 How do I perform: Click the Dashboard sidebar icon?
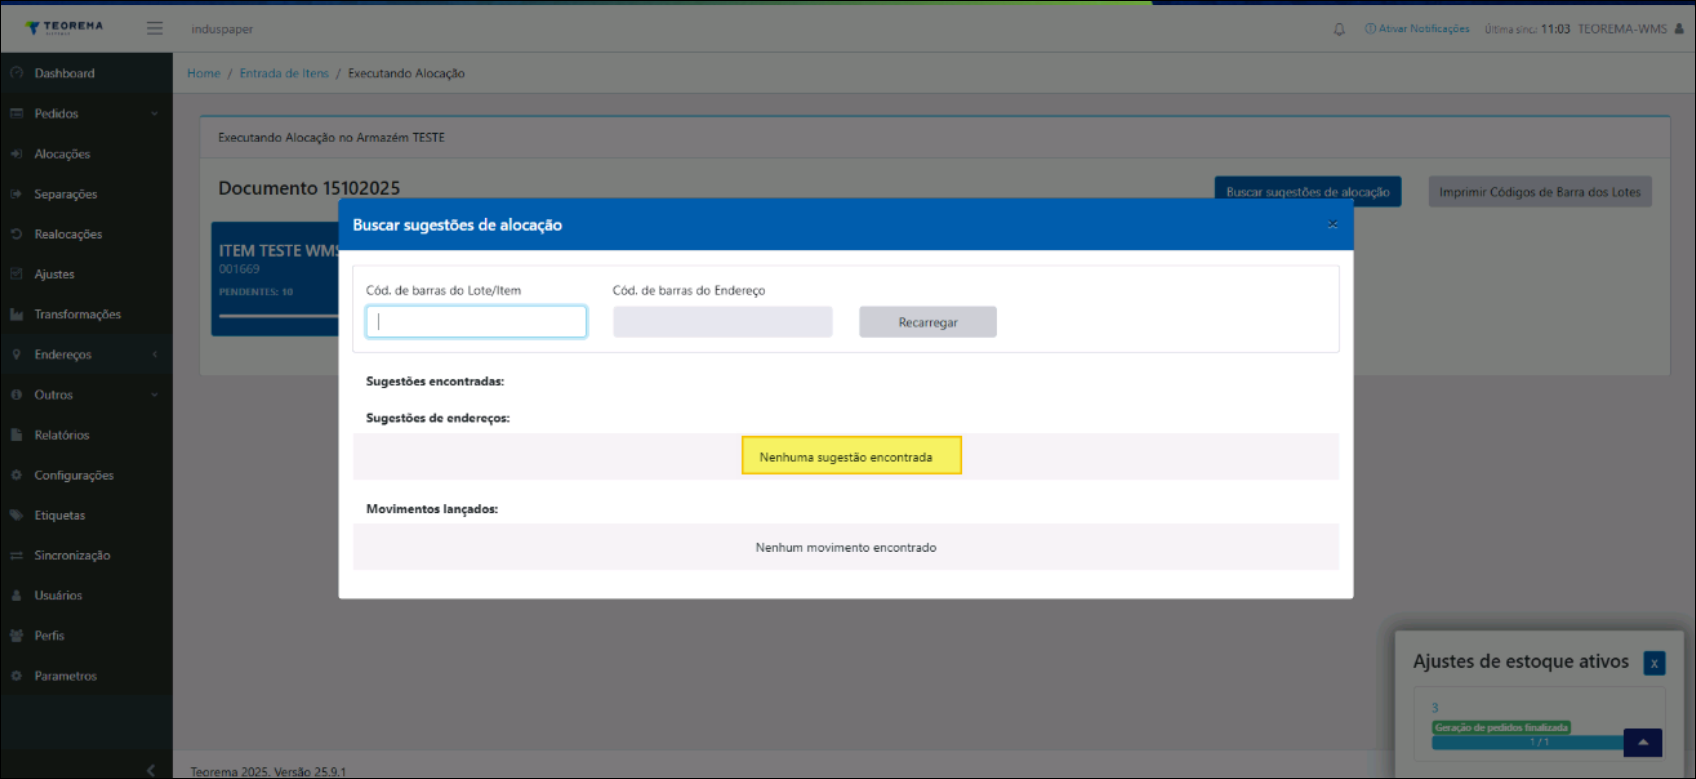click(16, 73)
